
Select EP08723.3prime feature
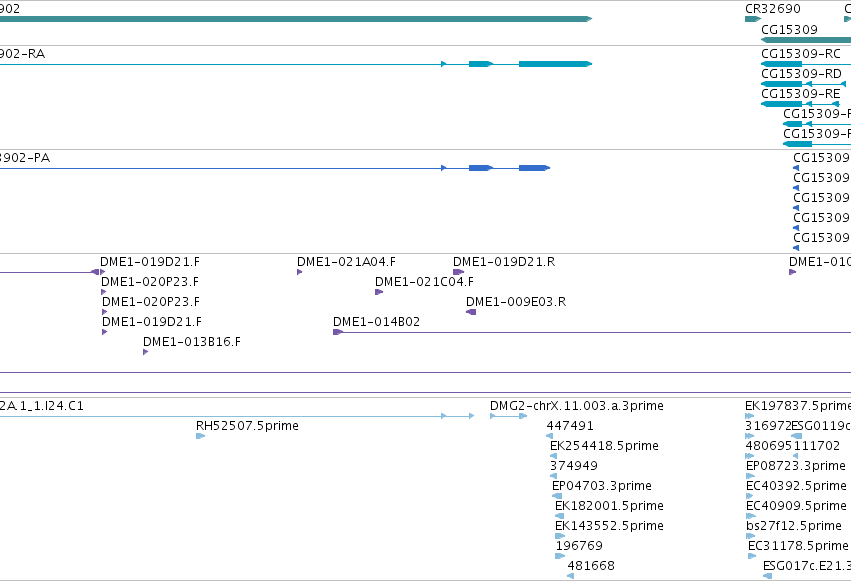(x=796, y=466)
